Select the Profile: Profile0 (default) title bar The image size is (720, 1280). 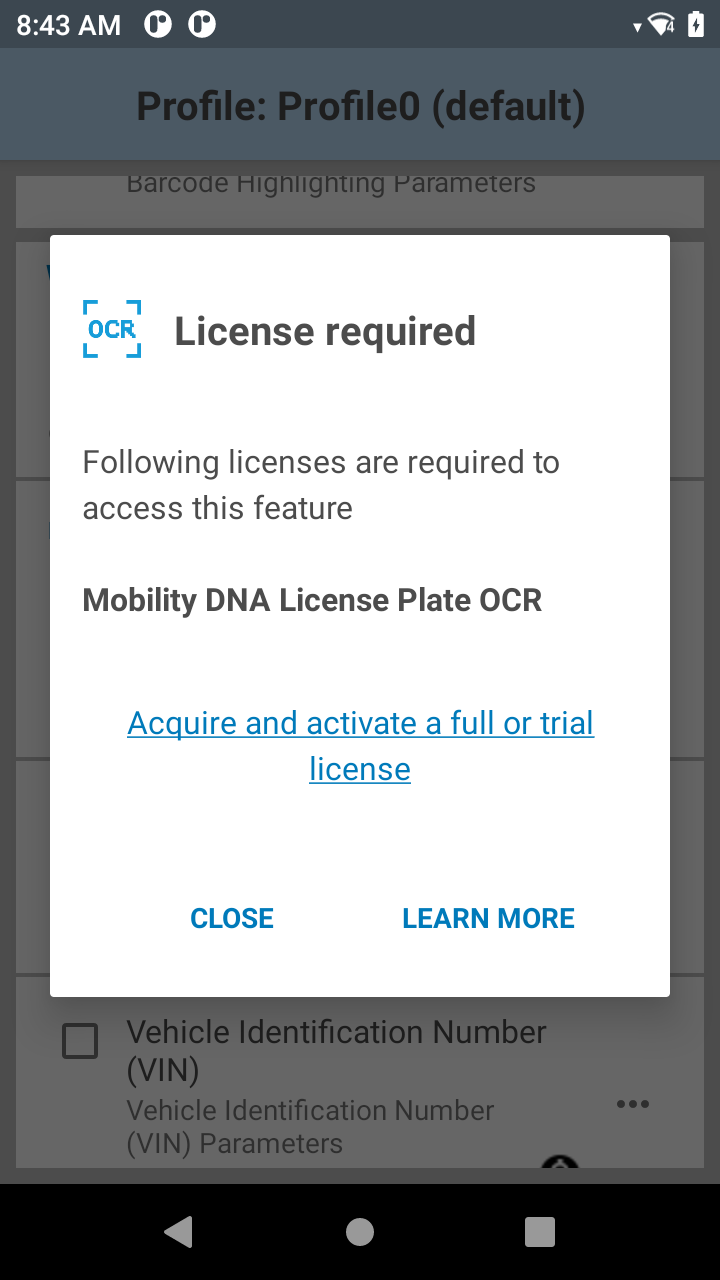360,105
